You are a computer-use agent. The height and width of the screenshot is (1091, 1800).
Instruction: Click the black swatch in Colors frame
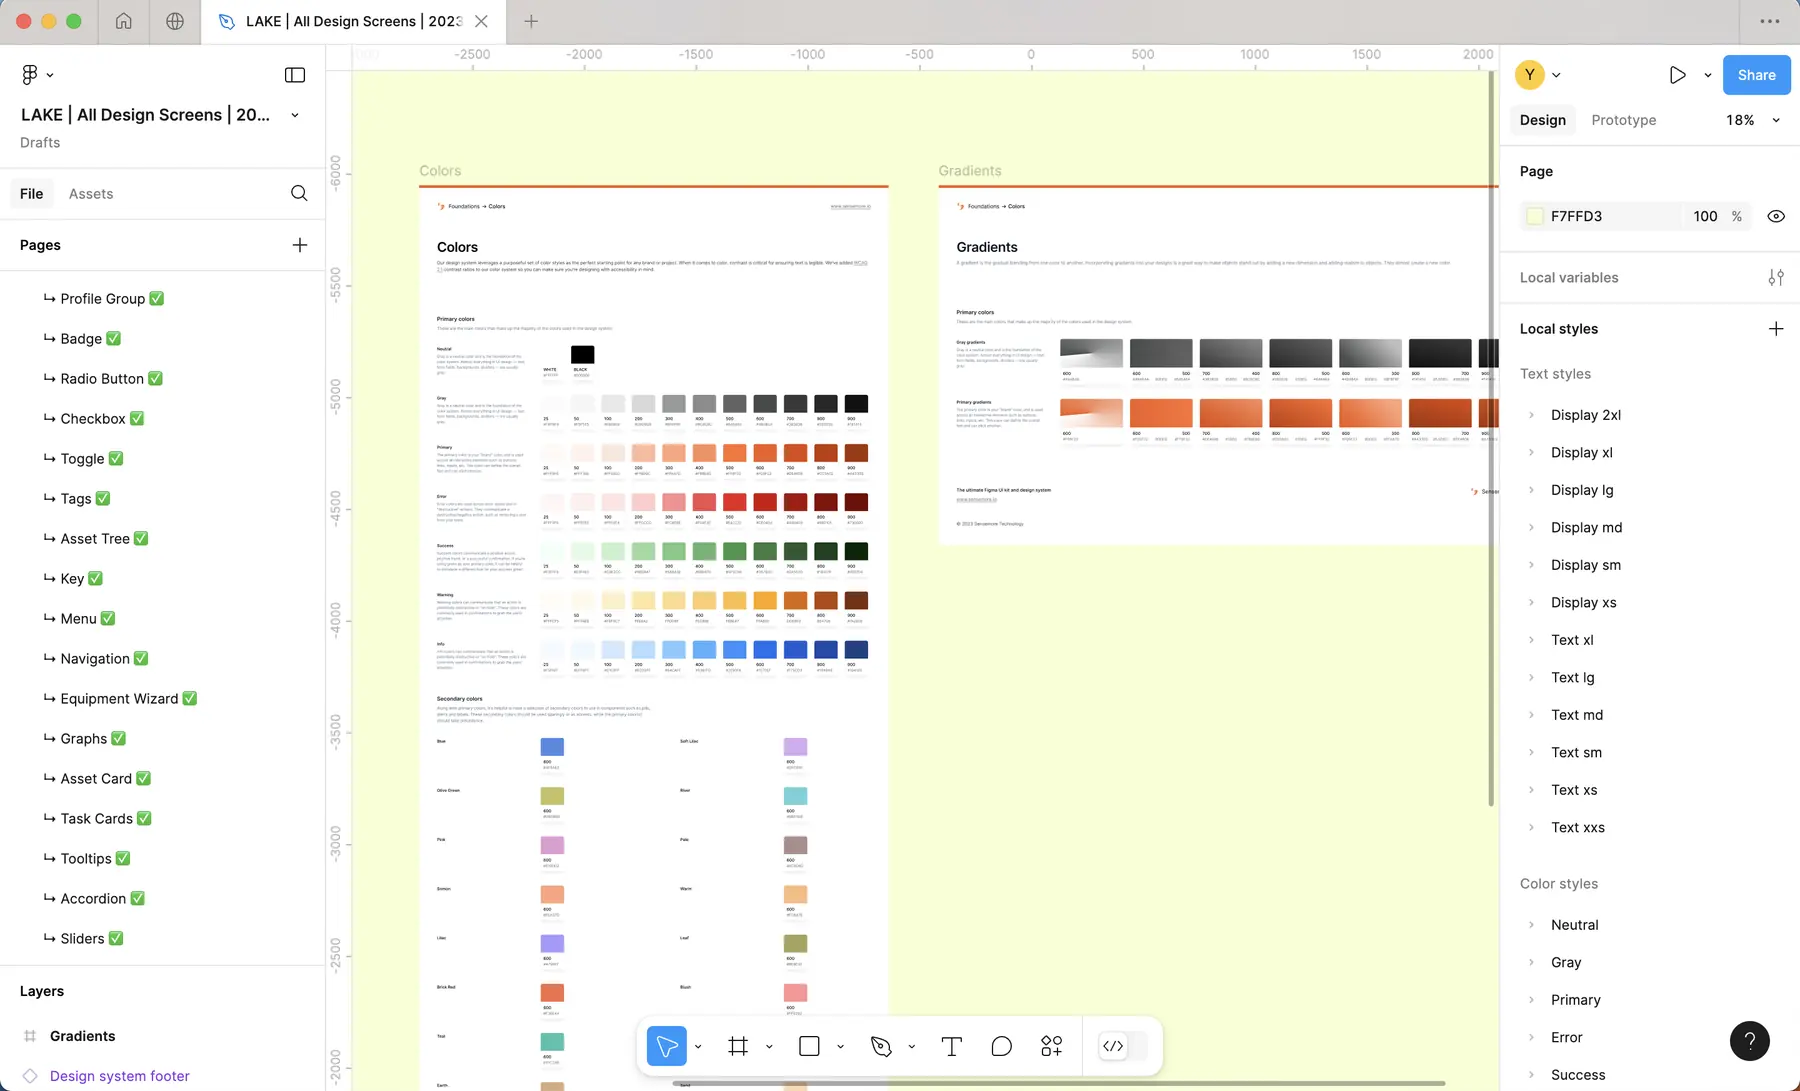pyautogui.click(x=582, y=354)
